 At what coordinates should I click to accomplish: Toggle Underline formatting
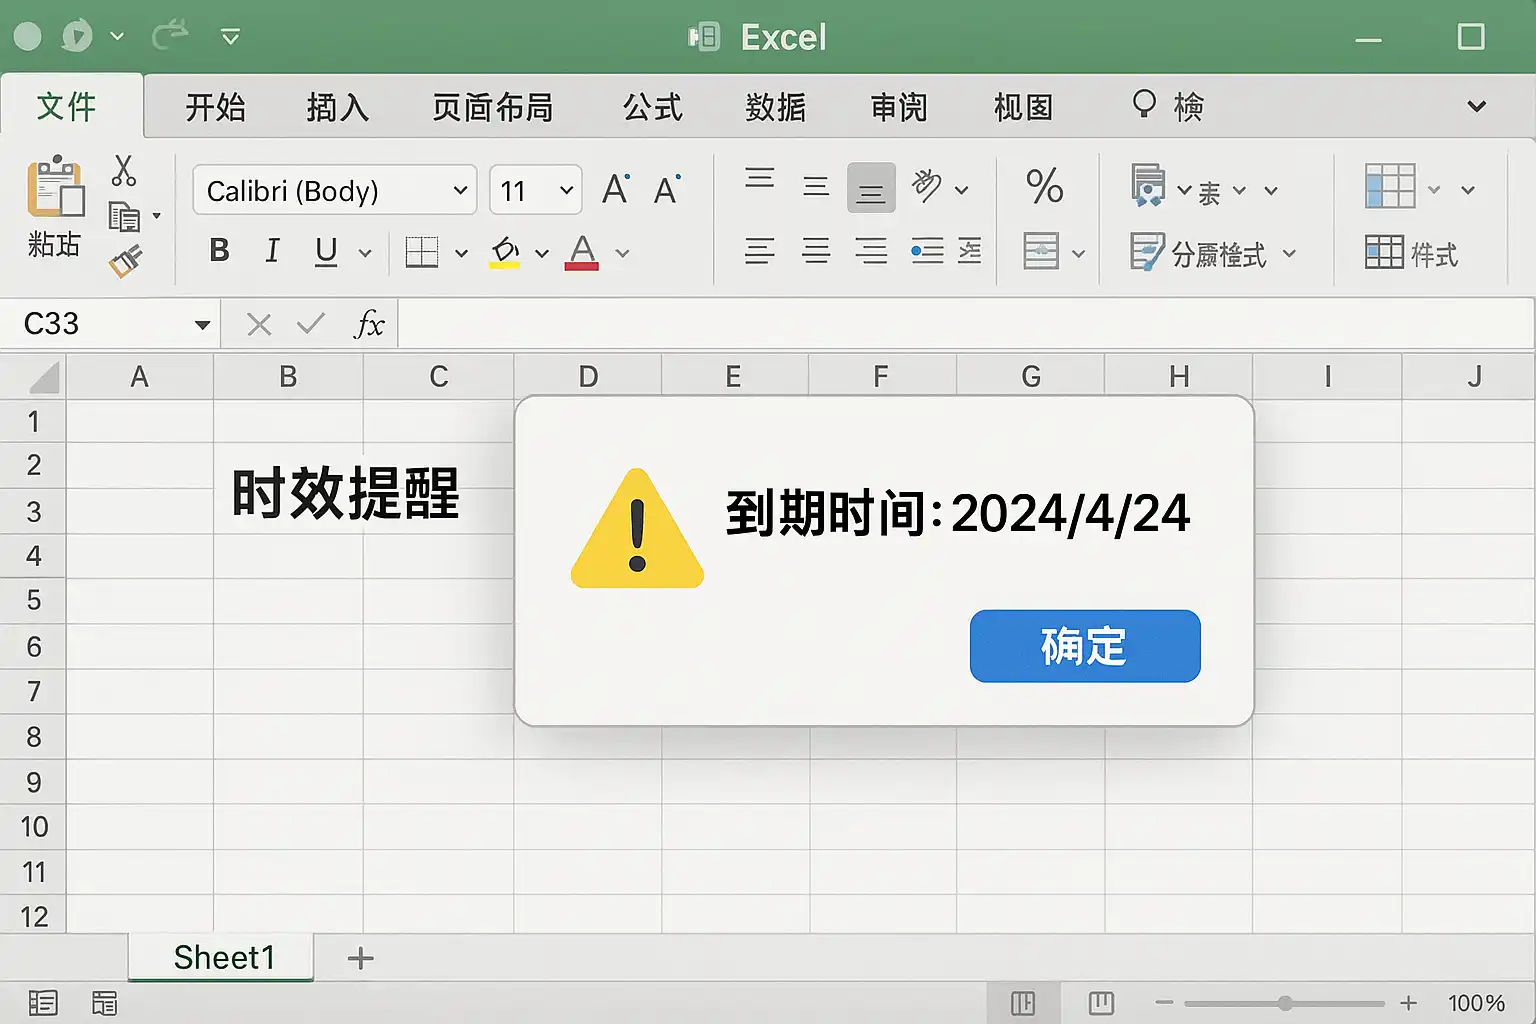pos(326,251)
